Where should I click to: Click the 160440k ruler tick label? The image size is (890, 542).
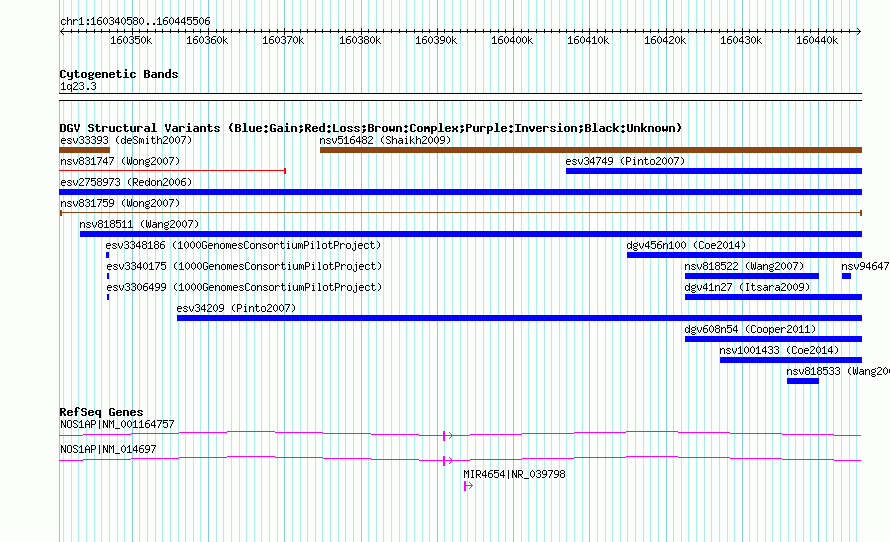tap(817, 41)
